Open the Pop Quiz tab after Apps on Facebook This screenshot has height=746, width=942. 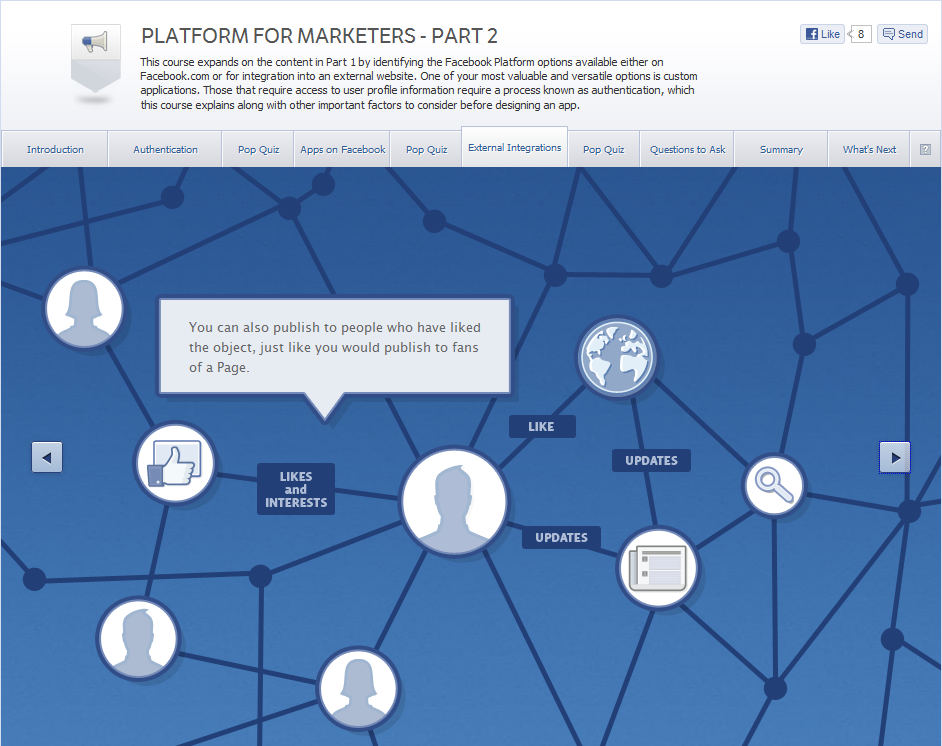tap(427, 150)
